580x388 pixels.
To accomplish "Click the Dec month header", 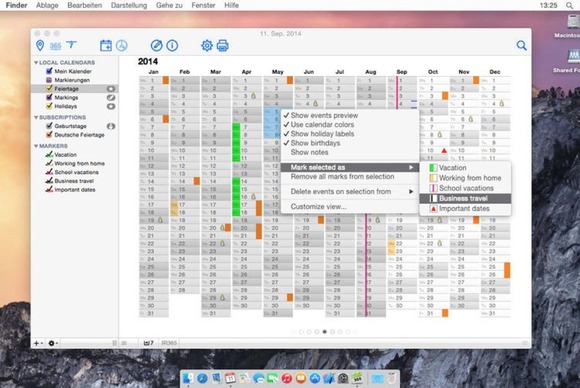I will 495,72.
